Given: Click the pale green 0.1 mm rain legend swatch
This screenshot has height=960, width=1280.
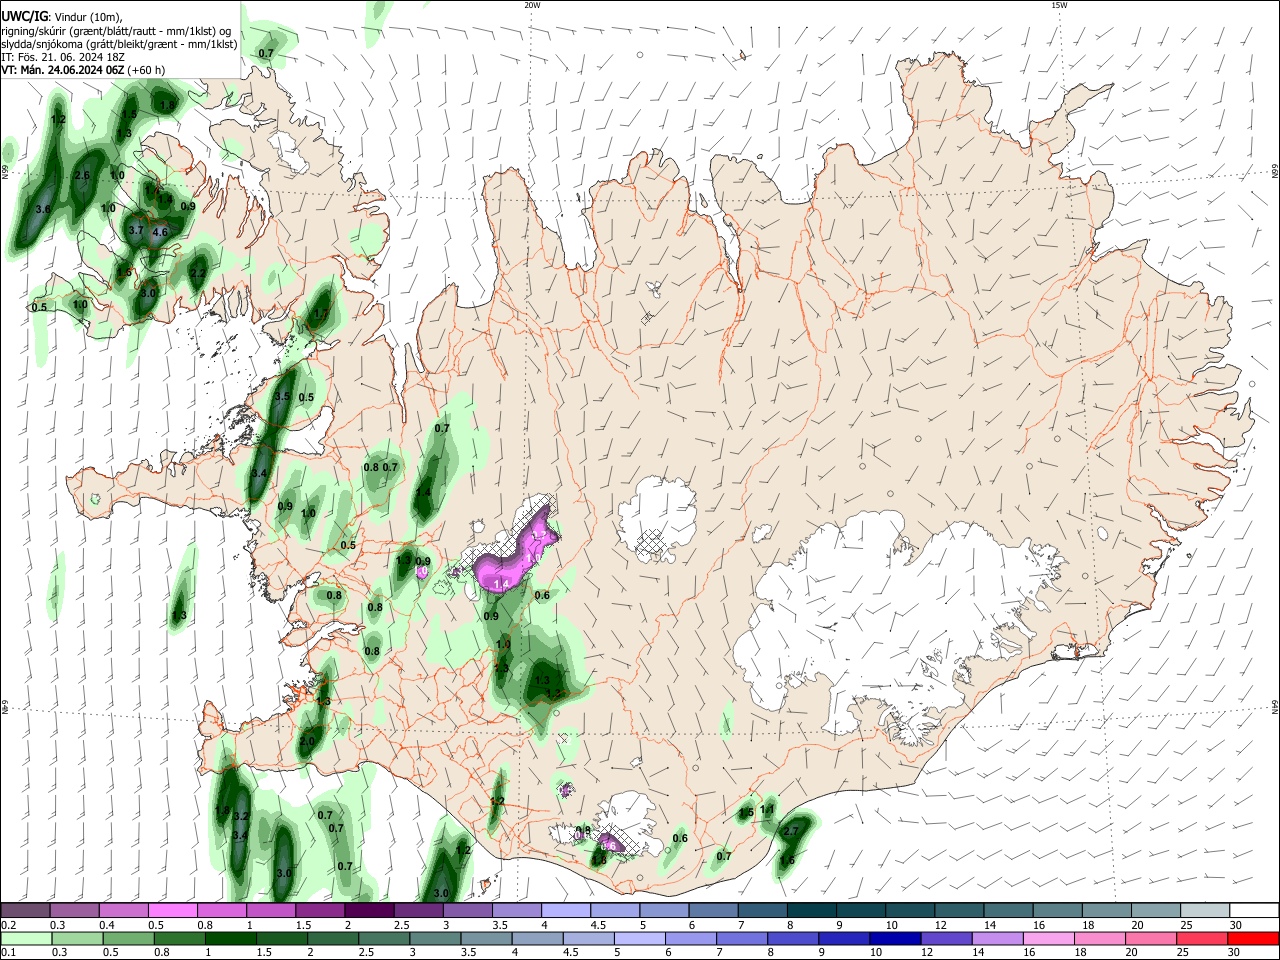Looking at the screenshot, I should (x=26, y=939).
